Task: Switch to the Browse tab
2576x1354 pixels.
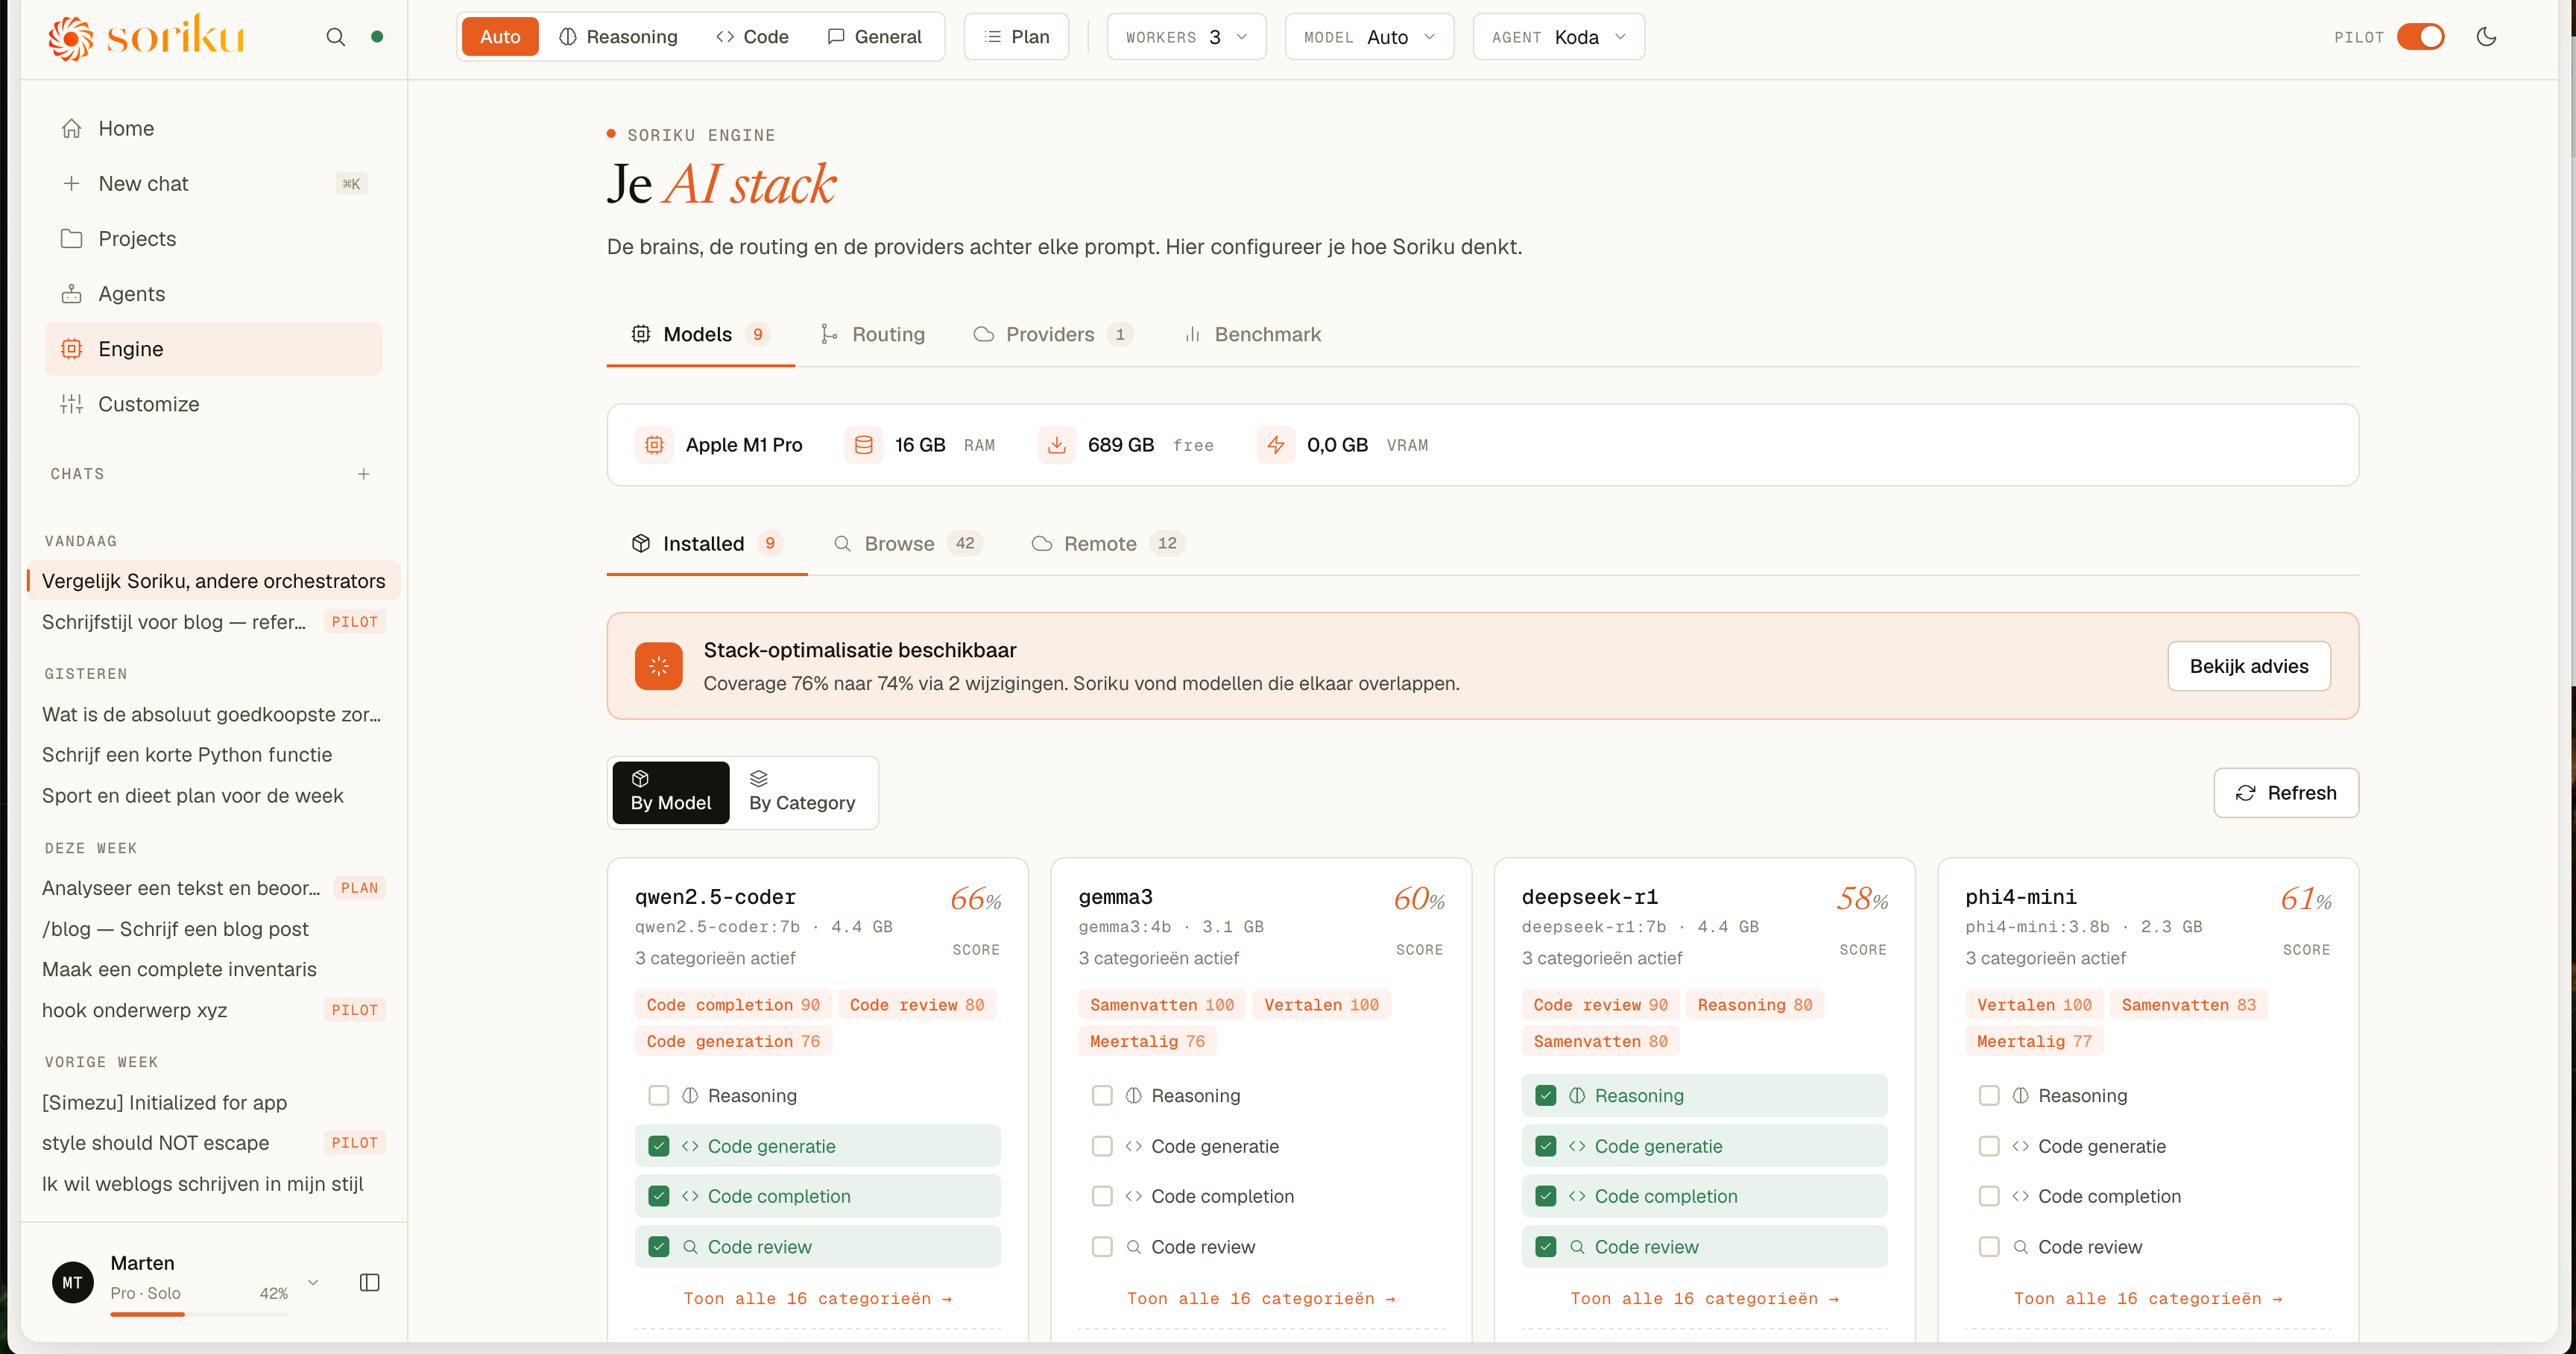Action: [x=908, y=543]
